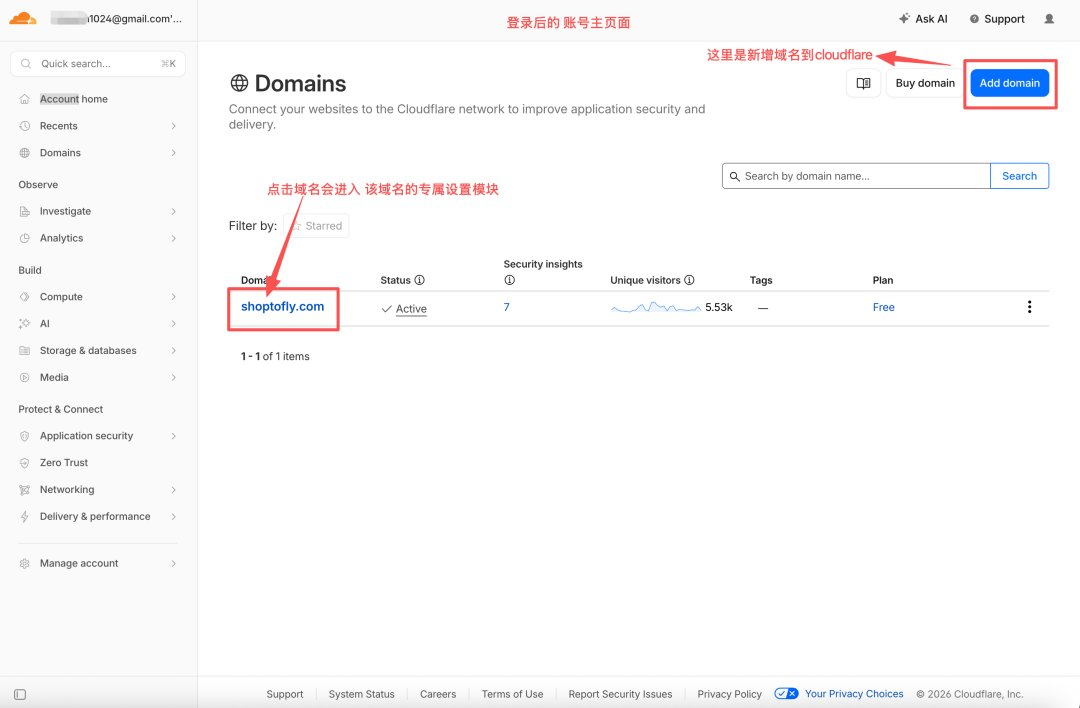Click the Security insights info icon
The image size is (1080, 708).
509,280
